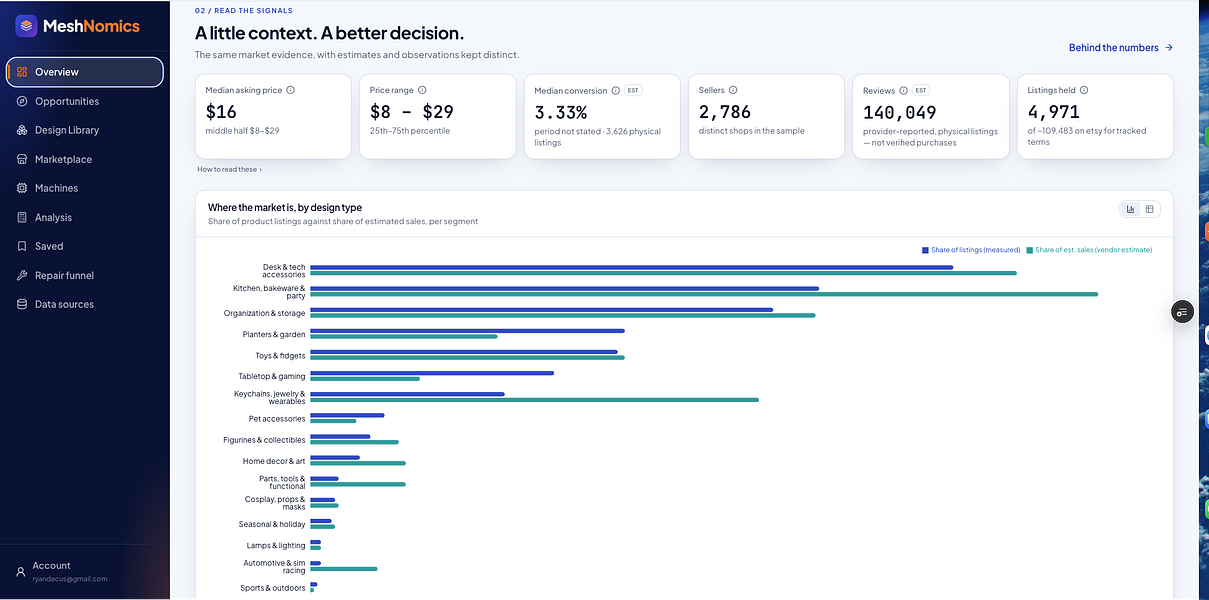Screen dimensions: 1209x600
Task: Click info icon beside Median asking price
Action: tap(291, 90)
